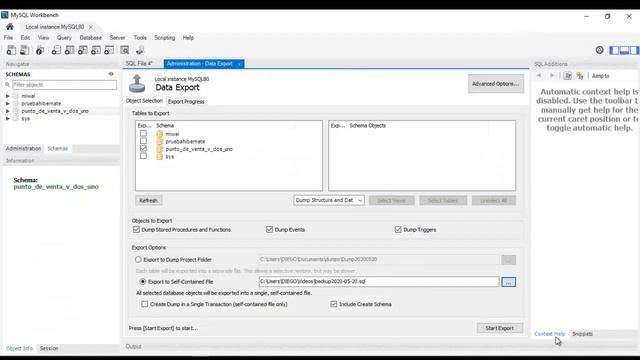This screenshot has width=640, height=360.
Task: Check the miwal schema export checkbox
Action: (143, 133)
